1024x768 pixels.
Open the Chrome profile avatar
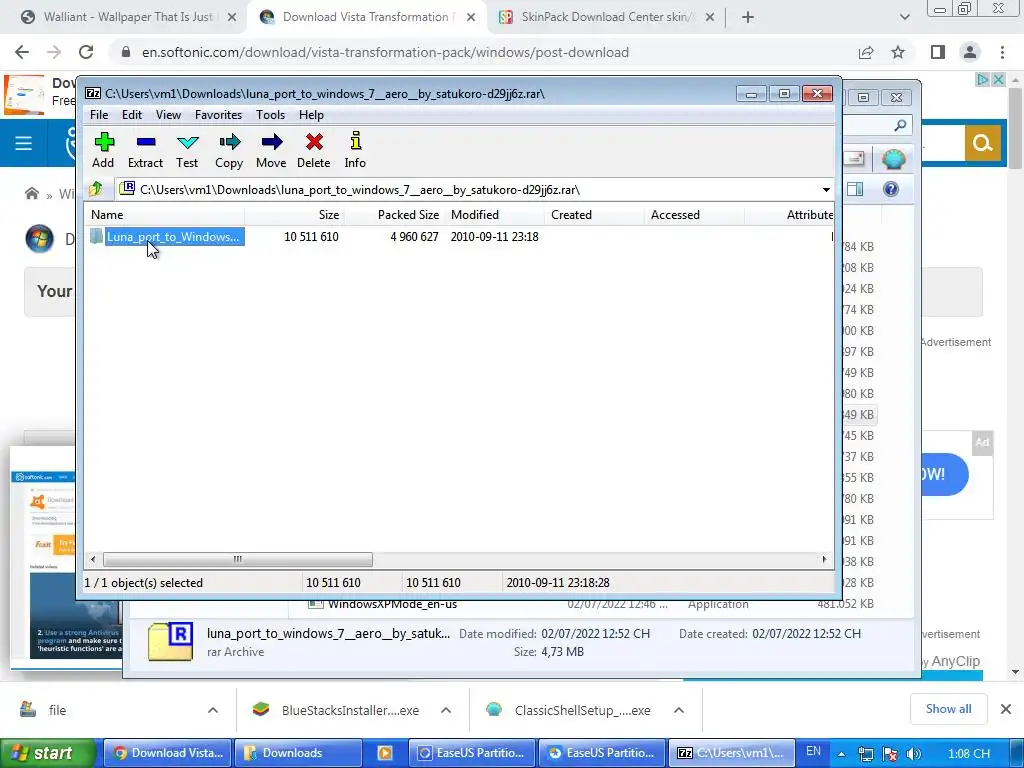point(970,52)
